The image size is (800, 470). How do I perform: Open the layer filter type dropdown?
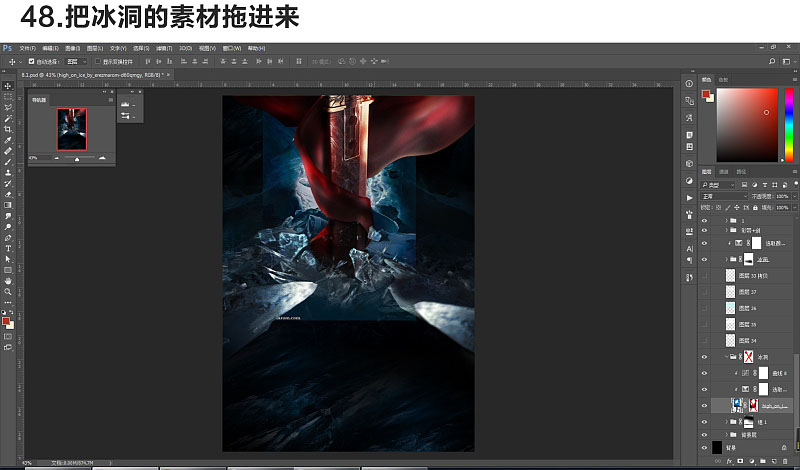point(718,185)
